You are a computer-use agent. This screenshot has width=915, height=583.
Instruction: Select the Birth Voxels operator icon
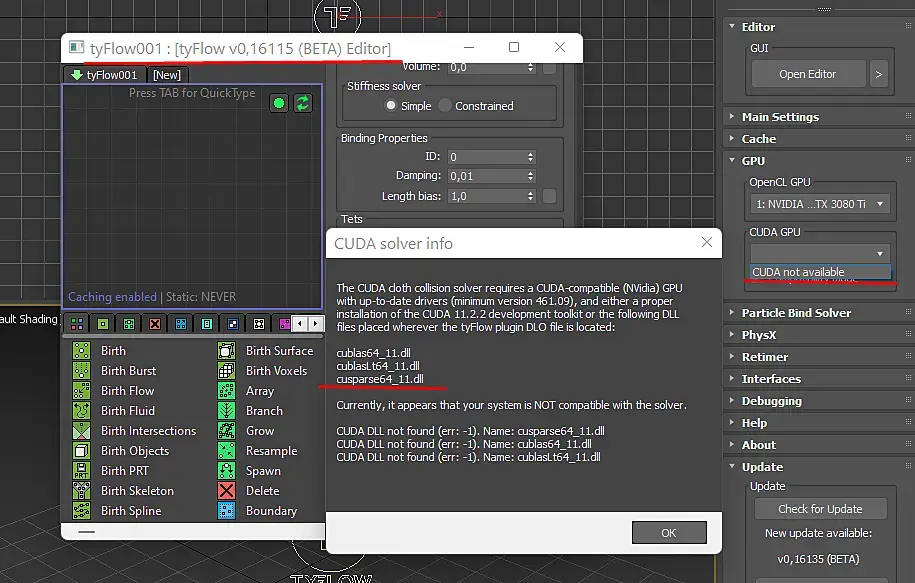(226, 371)
